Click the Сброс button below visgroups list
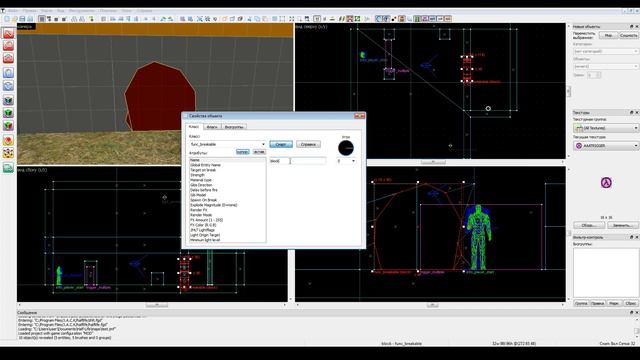 [631, 303]
